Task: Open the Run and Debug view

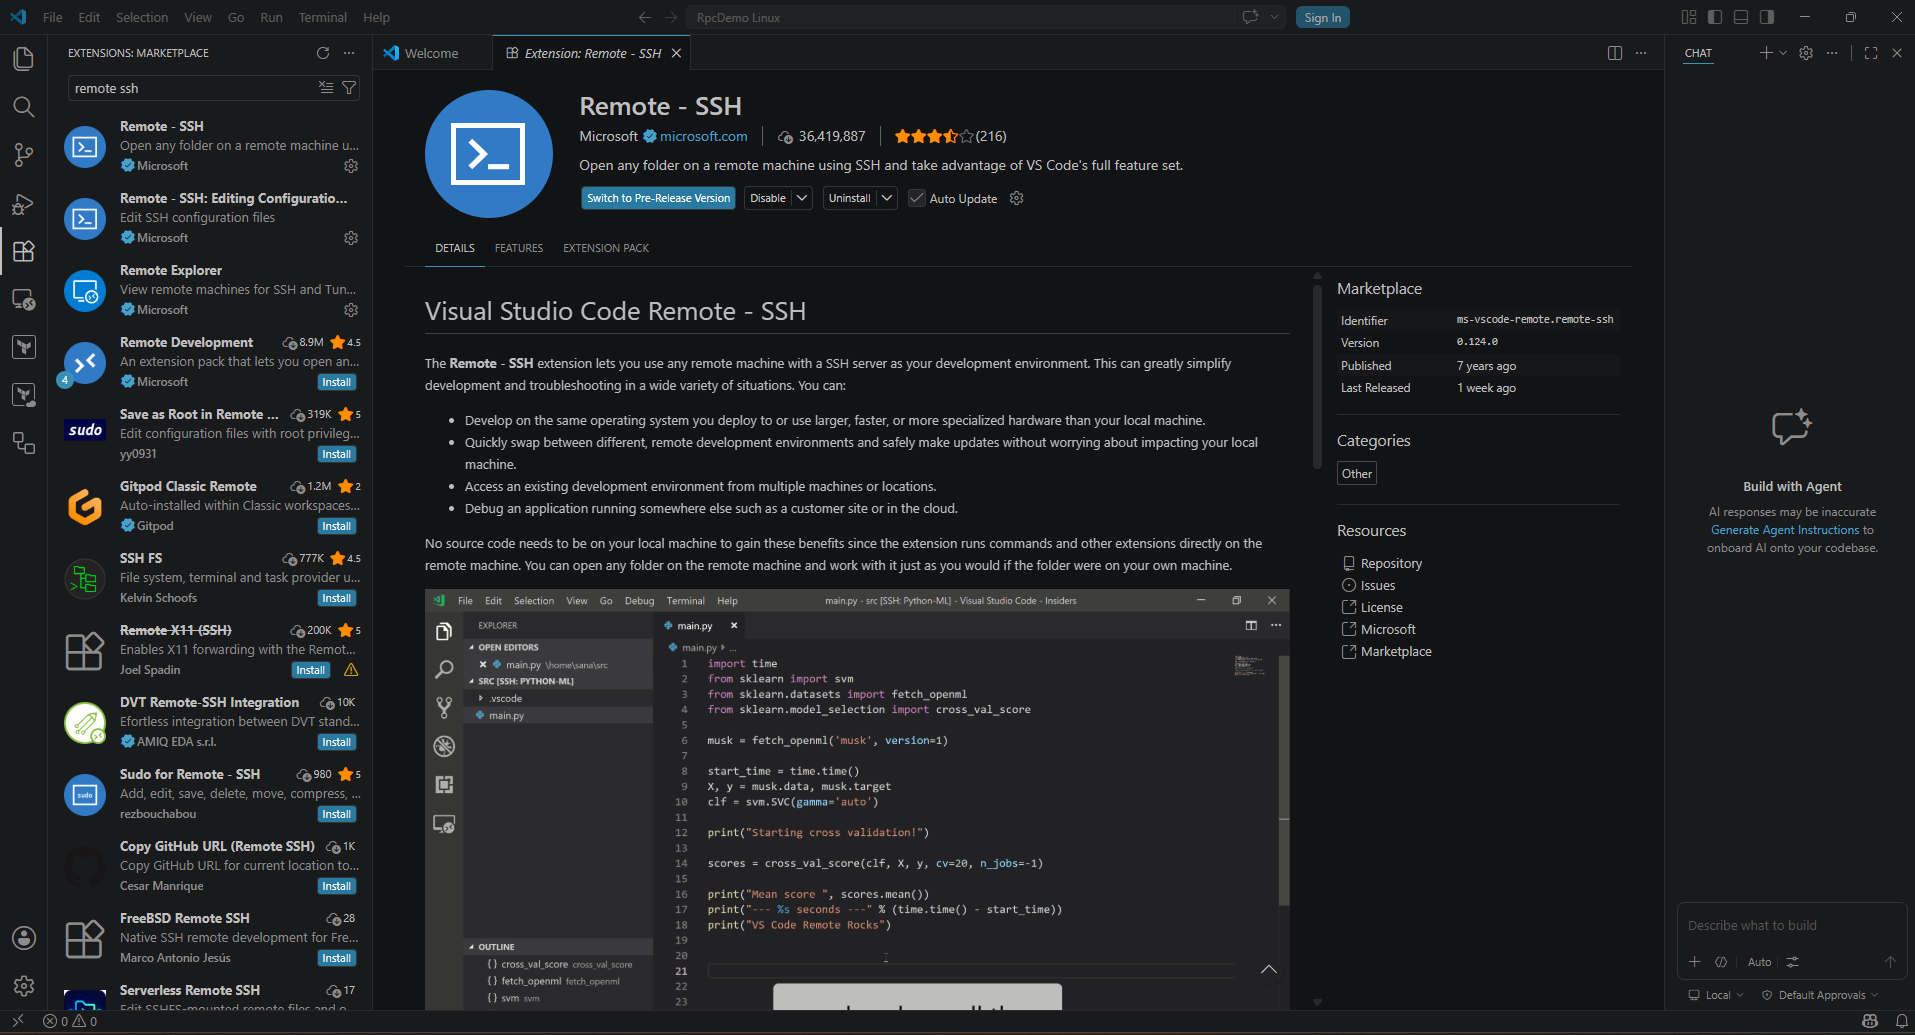Action: point(24,203)
